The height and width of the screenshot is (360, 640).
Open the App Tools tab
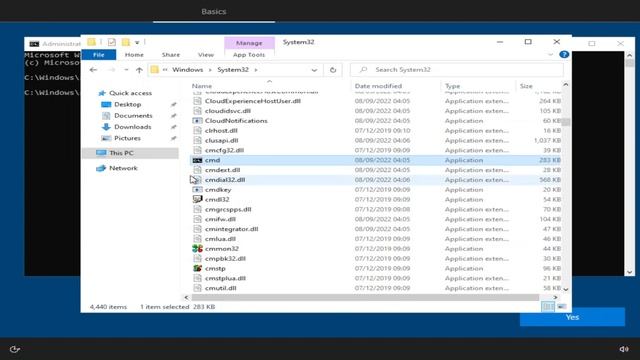(249, 55)
